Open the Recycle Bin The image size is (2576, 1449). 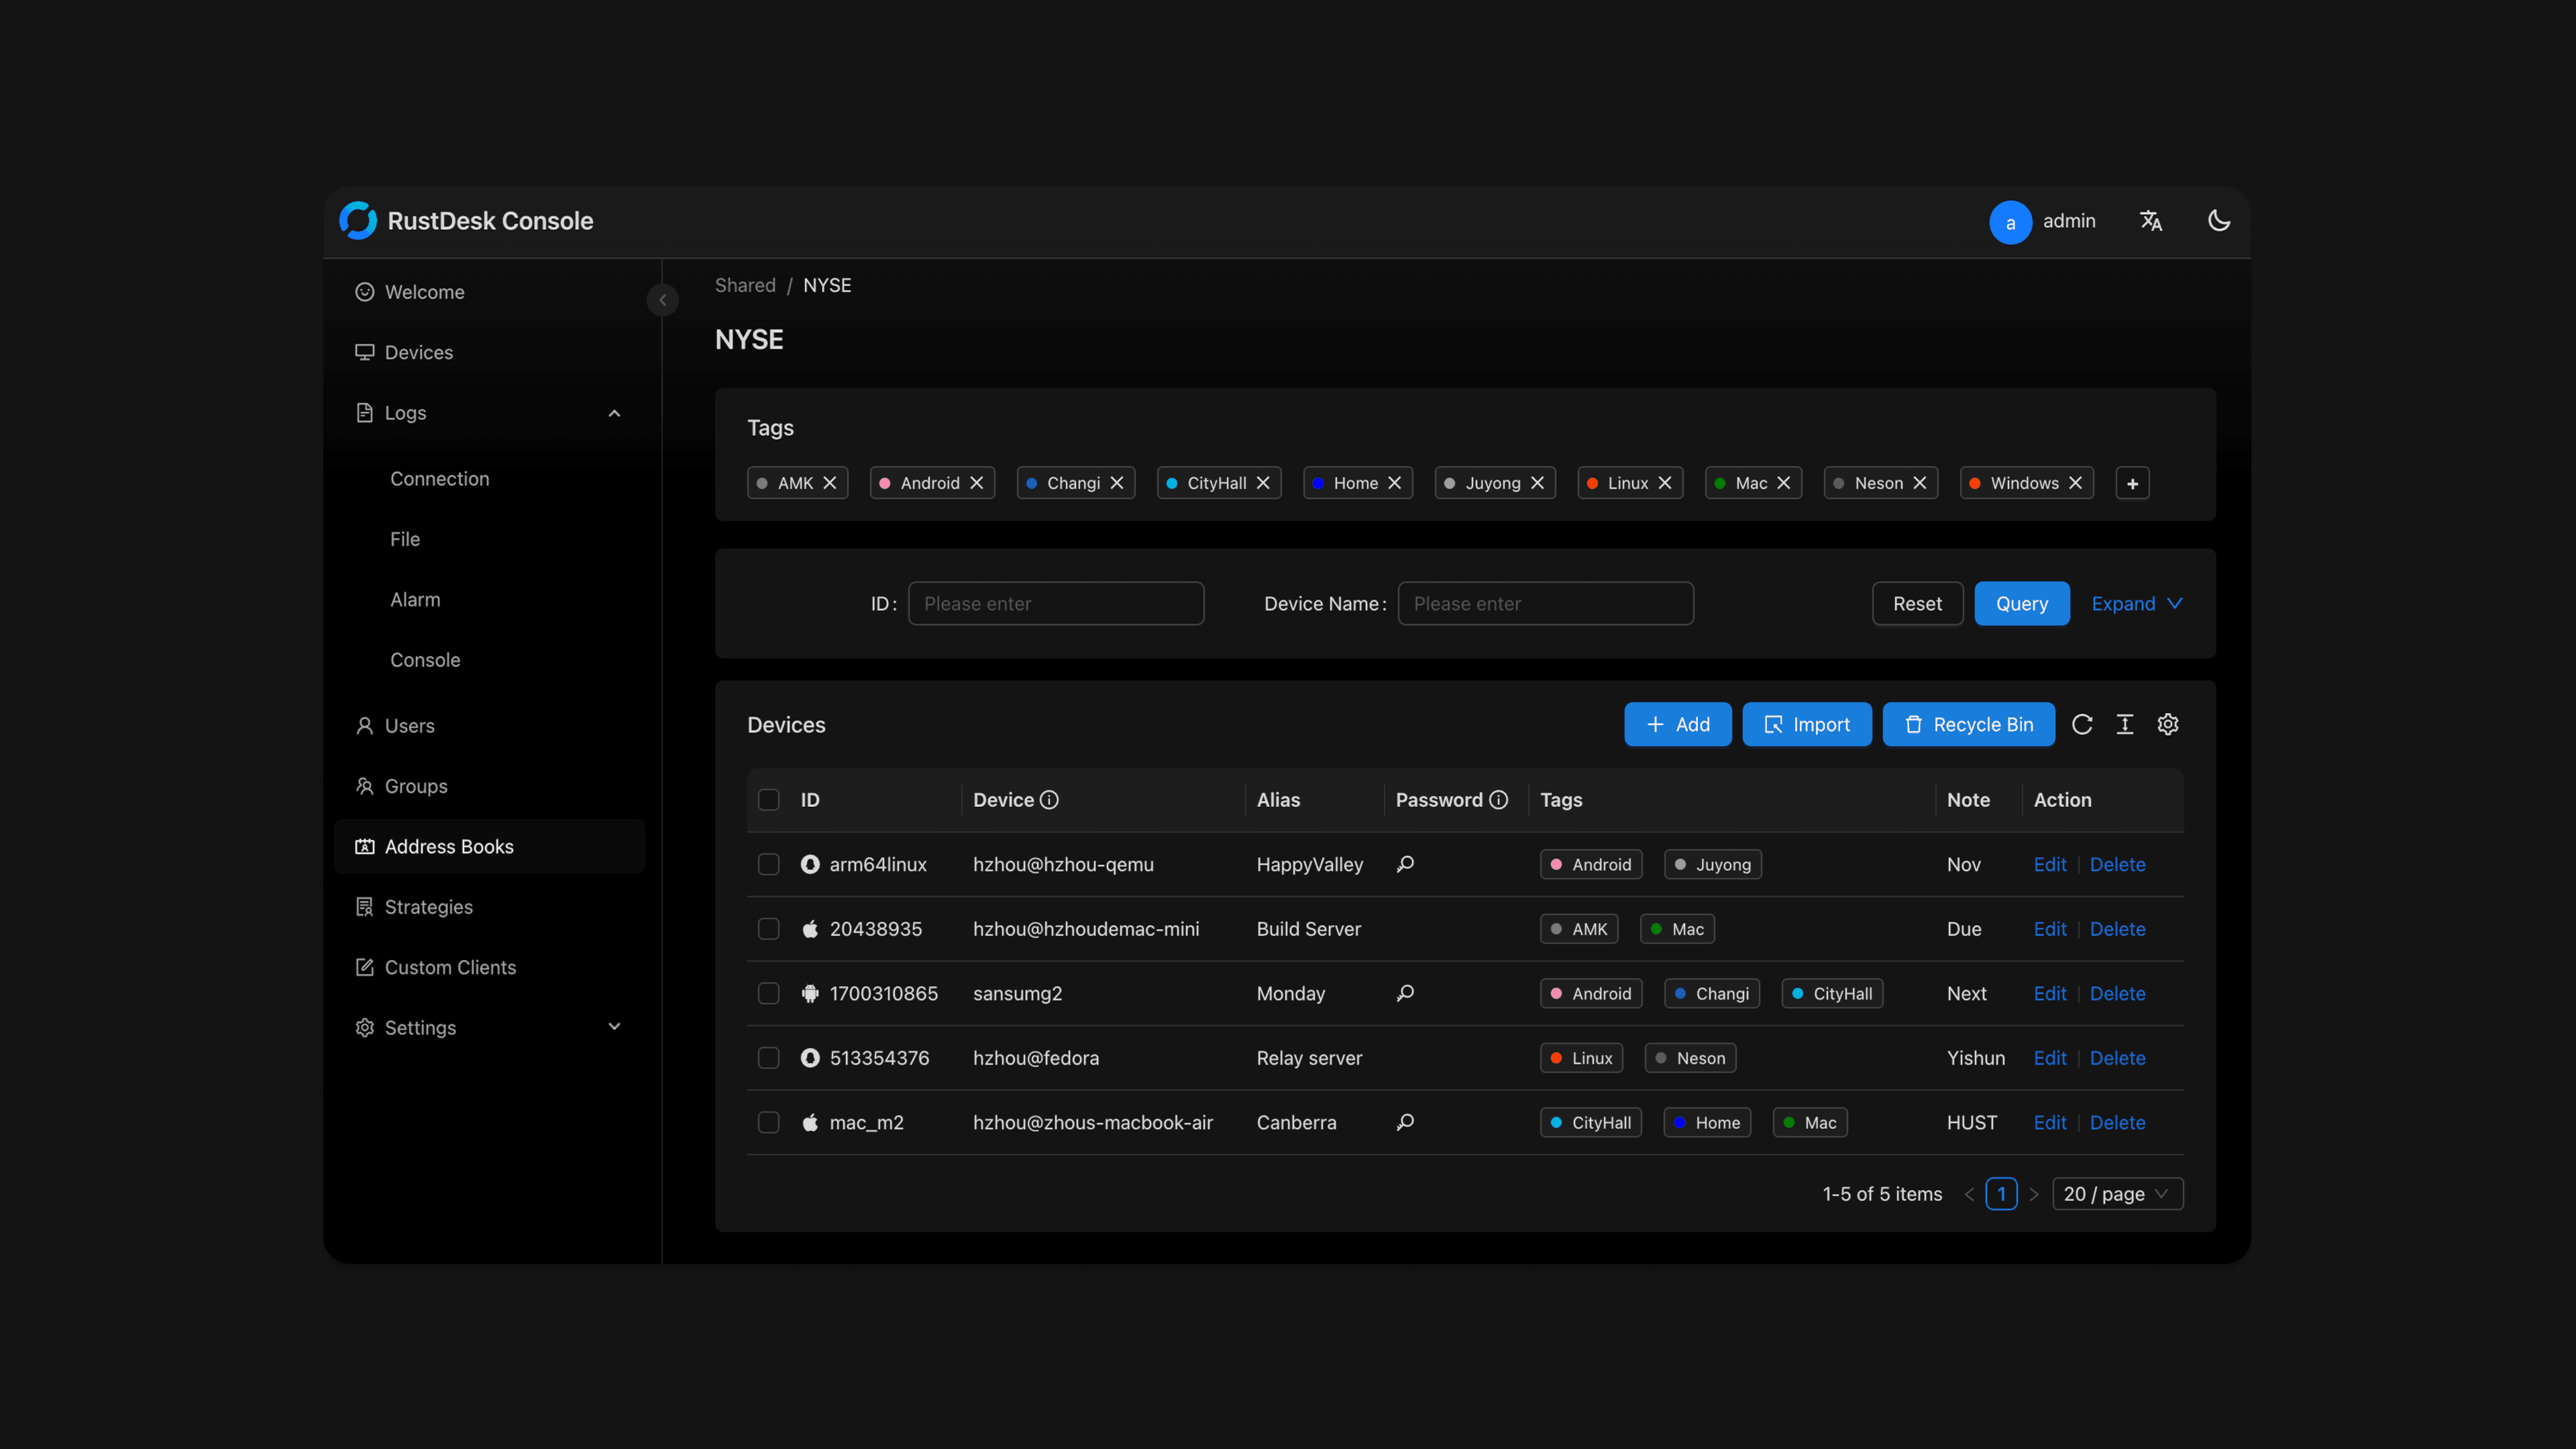pos(1969,724)
